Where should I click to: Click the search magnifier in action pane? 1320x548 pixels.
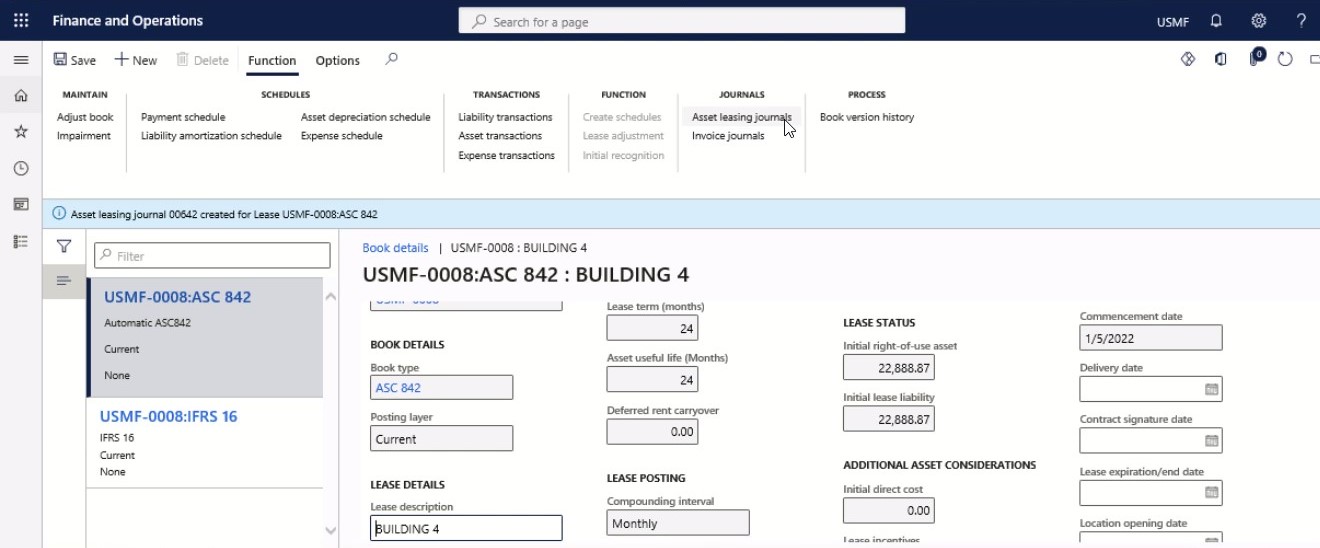tap(391, 59)
